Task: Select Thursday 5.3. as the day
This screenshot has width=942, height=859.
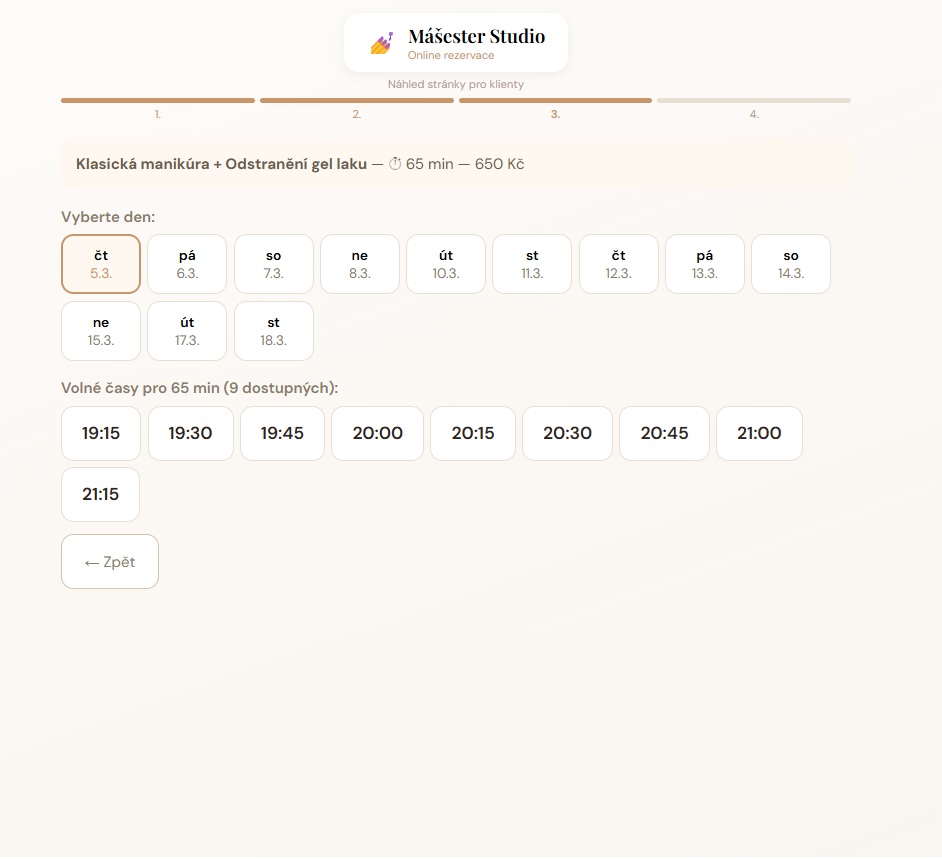Action: tap(101, 264)
